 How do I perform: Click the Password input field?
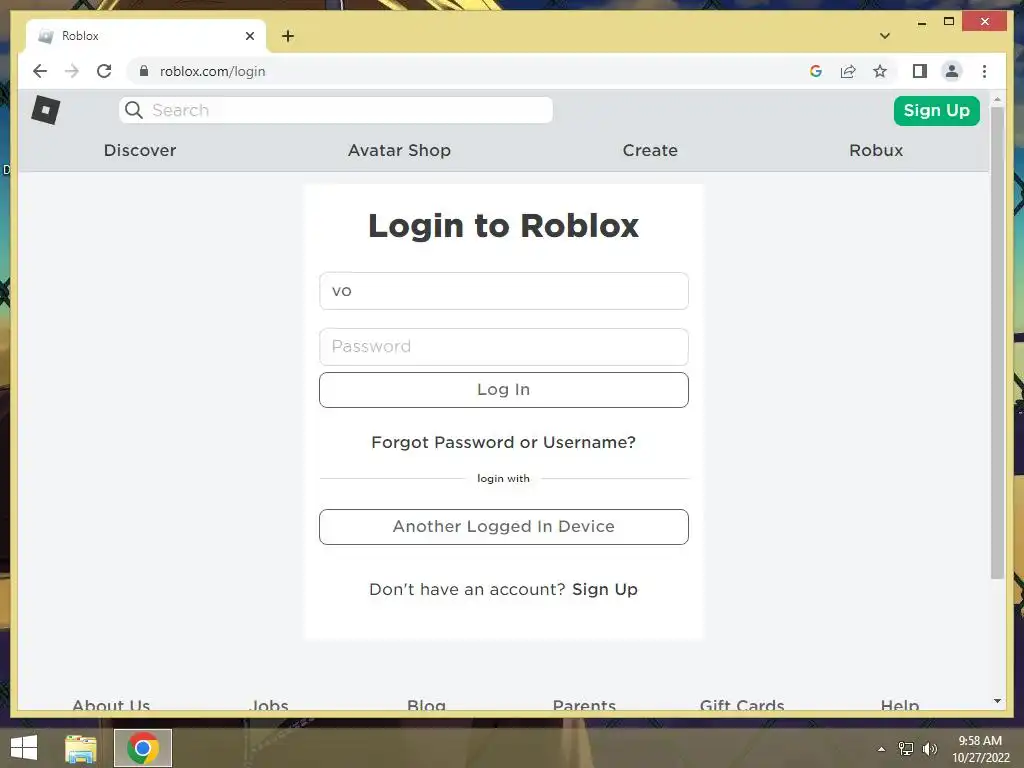pos(504,347)
